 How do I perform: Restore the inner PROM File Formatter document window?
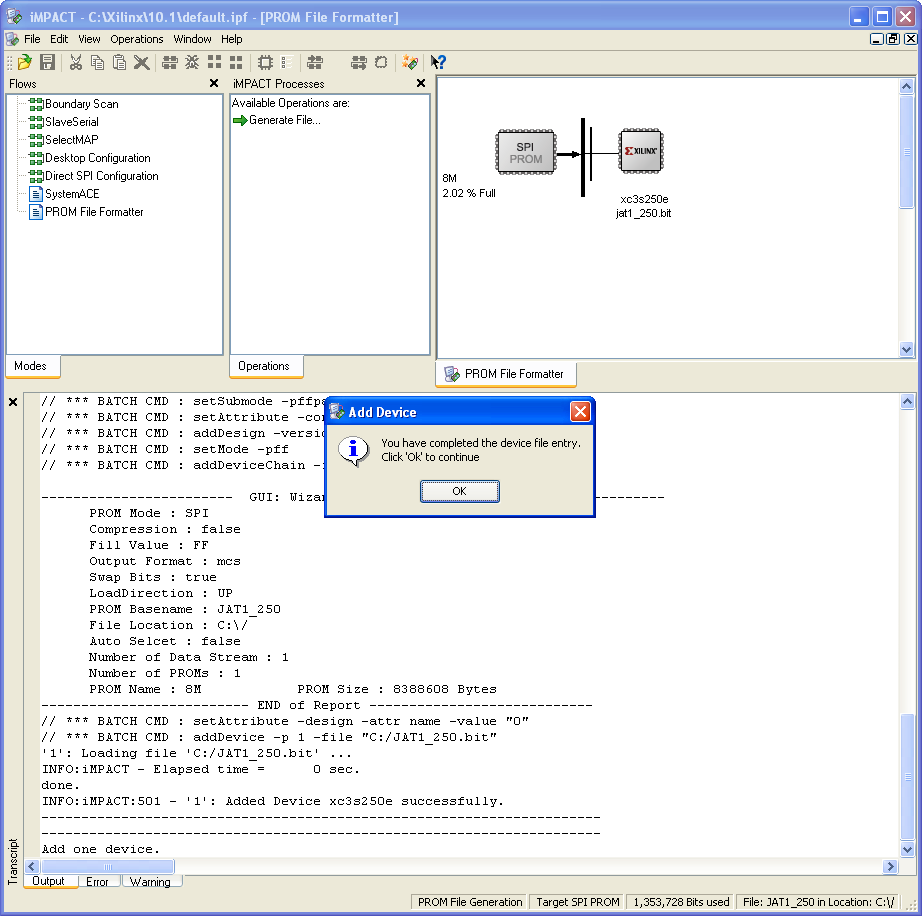pos(893,39)
